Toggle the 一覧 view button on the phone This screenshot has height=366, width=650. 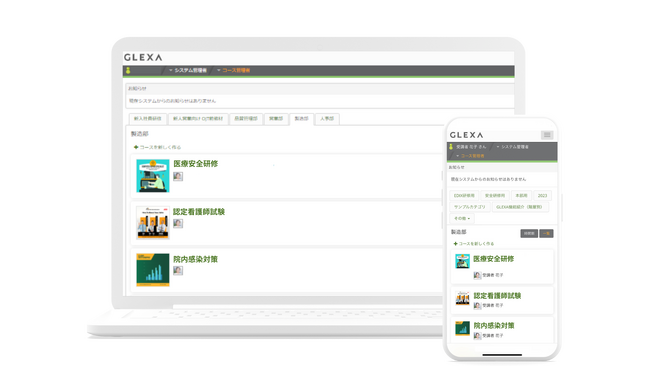click(x=546, y=234)
